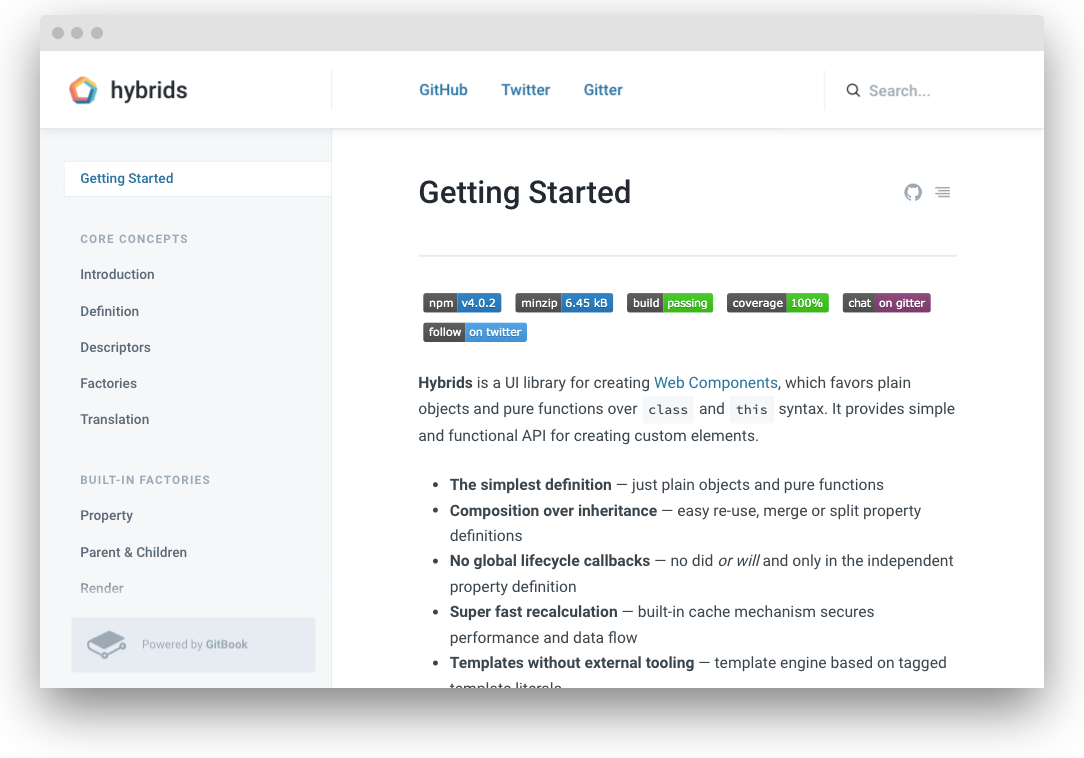Open the Render page

coord(102,588)
